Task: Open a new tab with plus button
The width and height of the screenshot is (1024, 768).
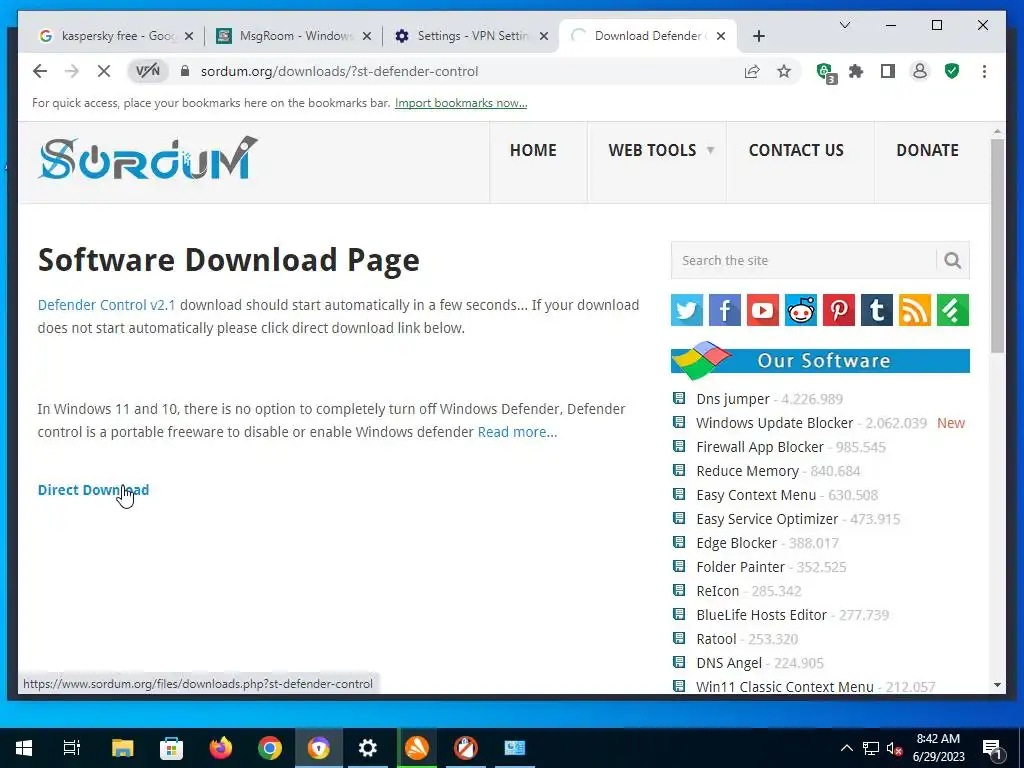Action: pos(758,36)
